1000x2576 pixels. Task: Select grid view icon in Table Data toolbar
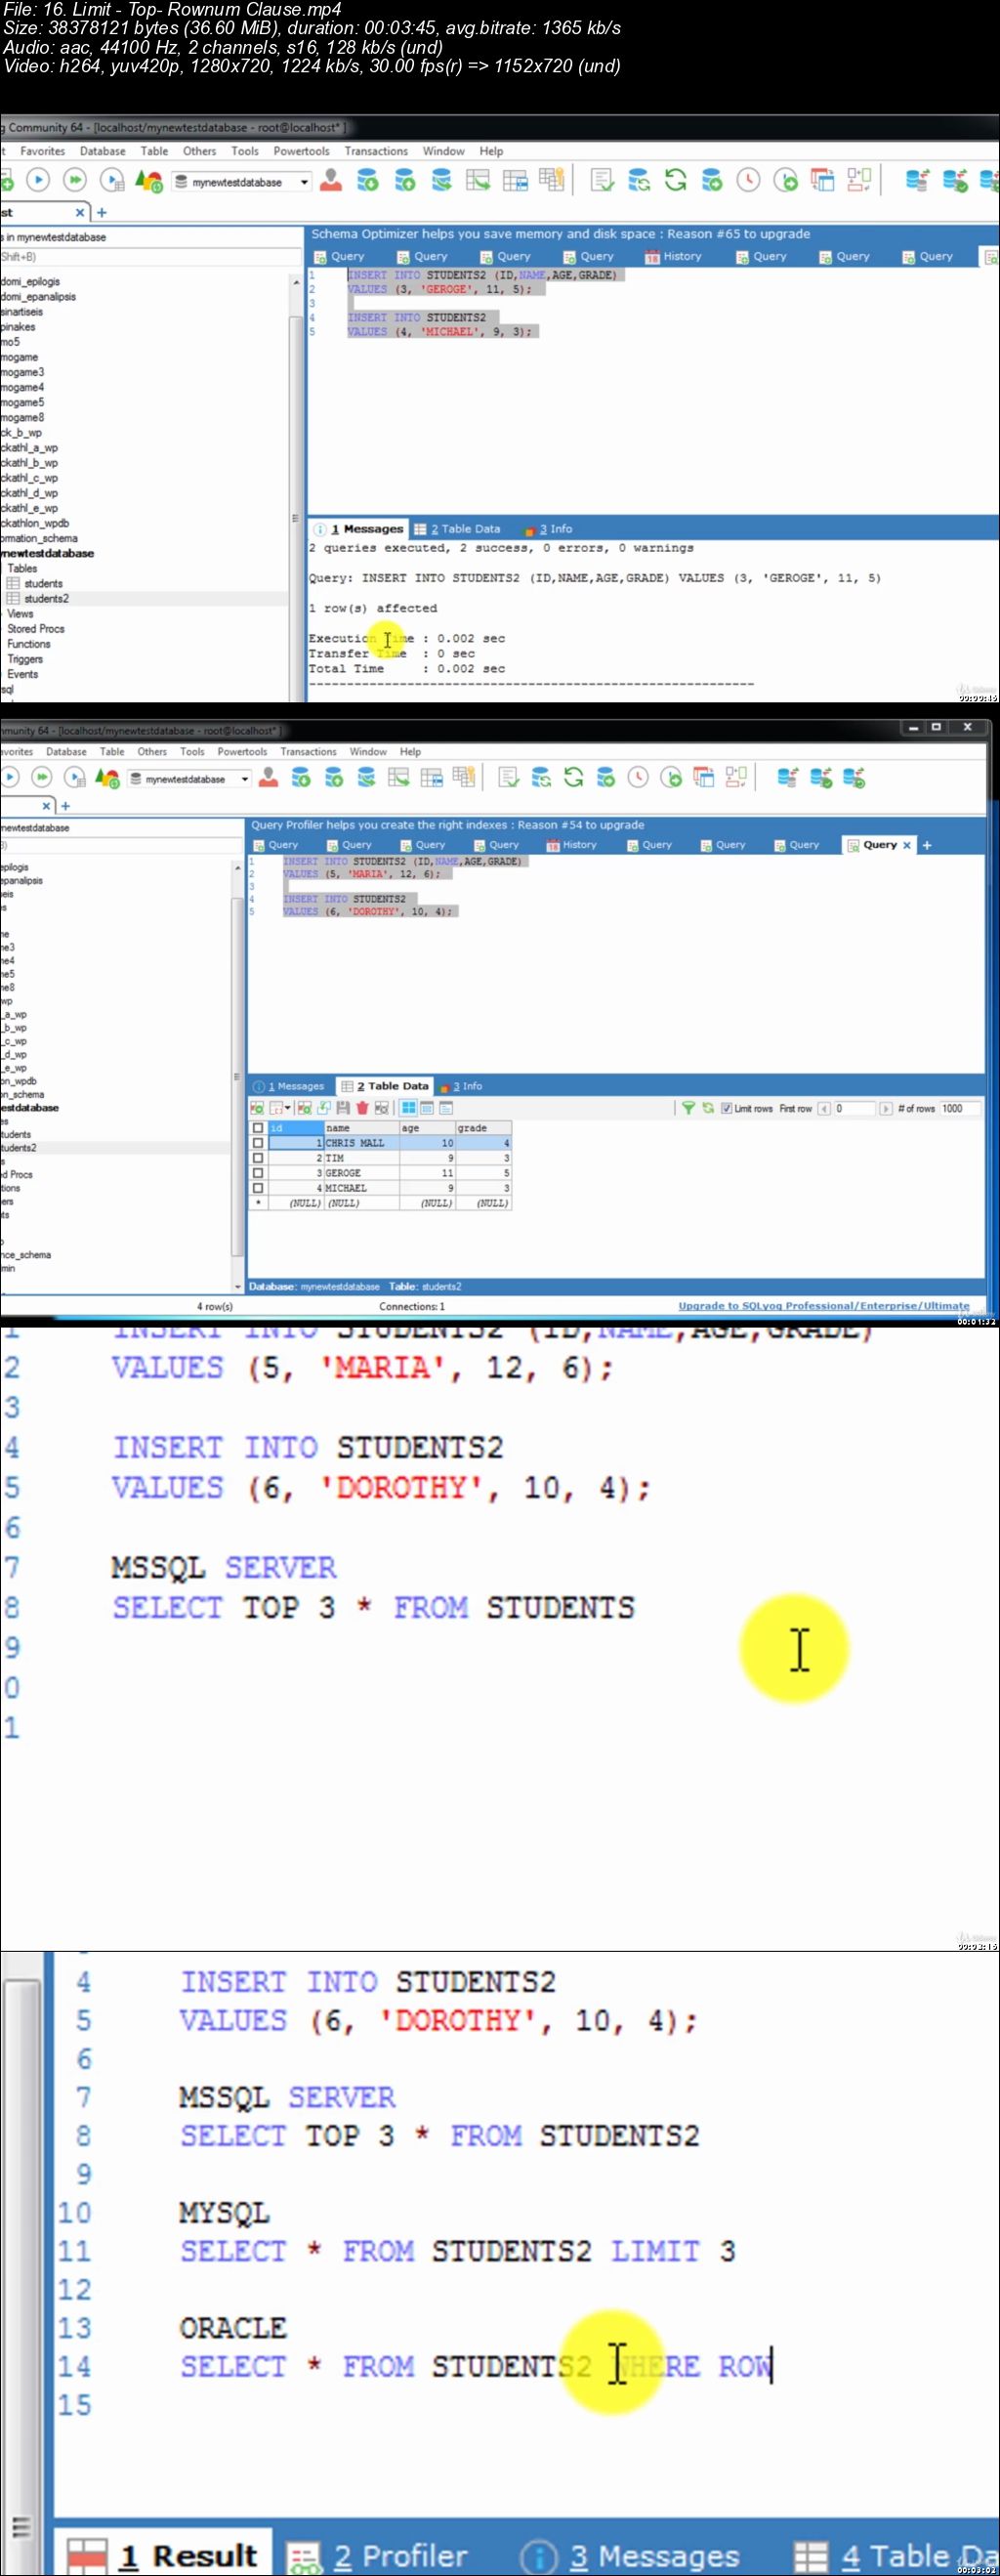click(409, 1108)
